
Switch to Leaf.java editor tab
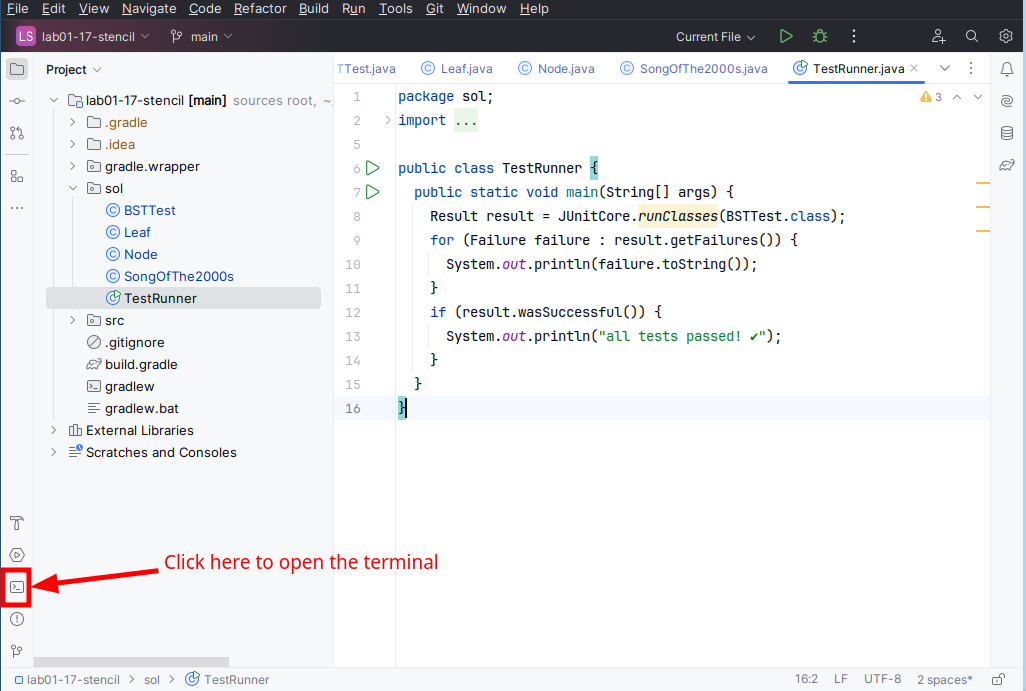point(457,69)
